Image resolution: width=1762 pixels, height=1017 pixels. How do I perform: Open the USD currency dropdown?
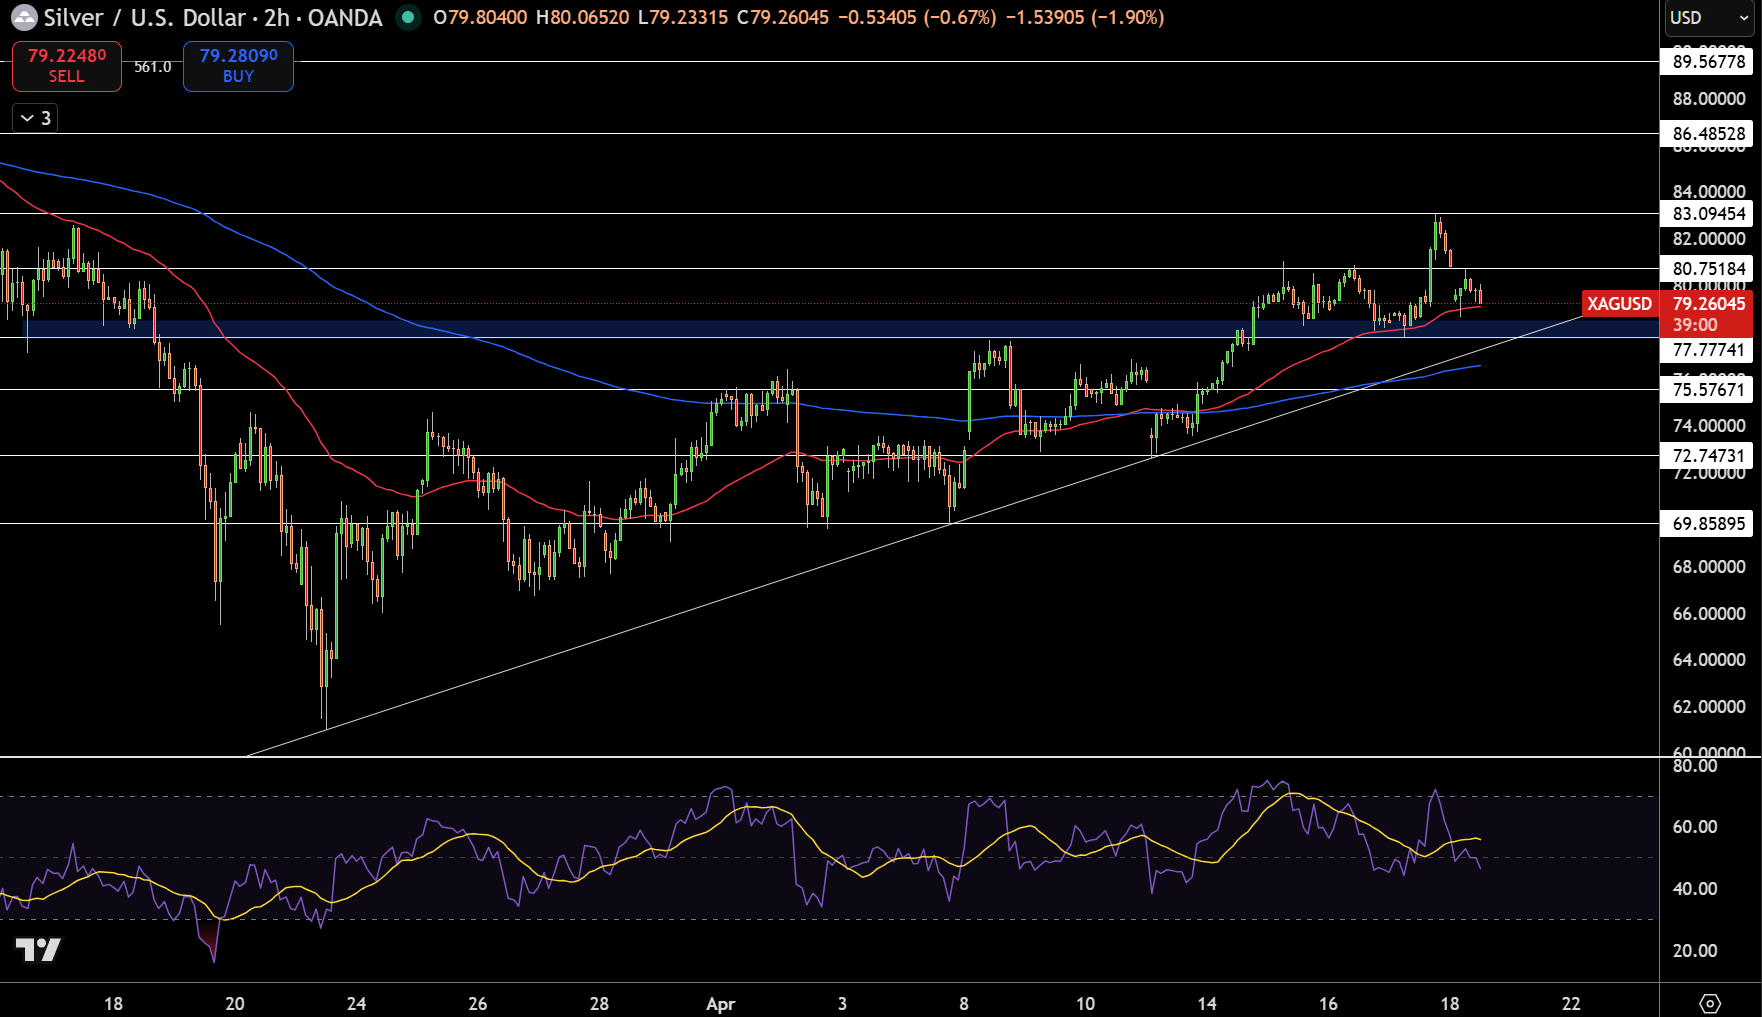1709,18
